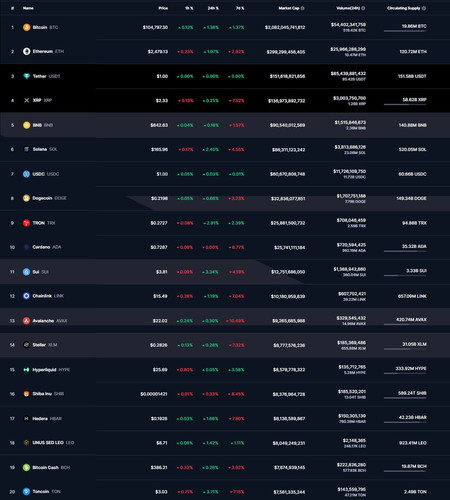The width and height of the screenshot is (450, 500).
Task: Open the Bitcoin BTC name link
Action: coord(45,27)
